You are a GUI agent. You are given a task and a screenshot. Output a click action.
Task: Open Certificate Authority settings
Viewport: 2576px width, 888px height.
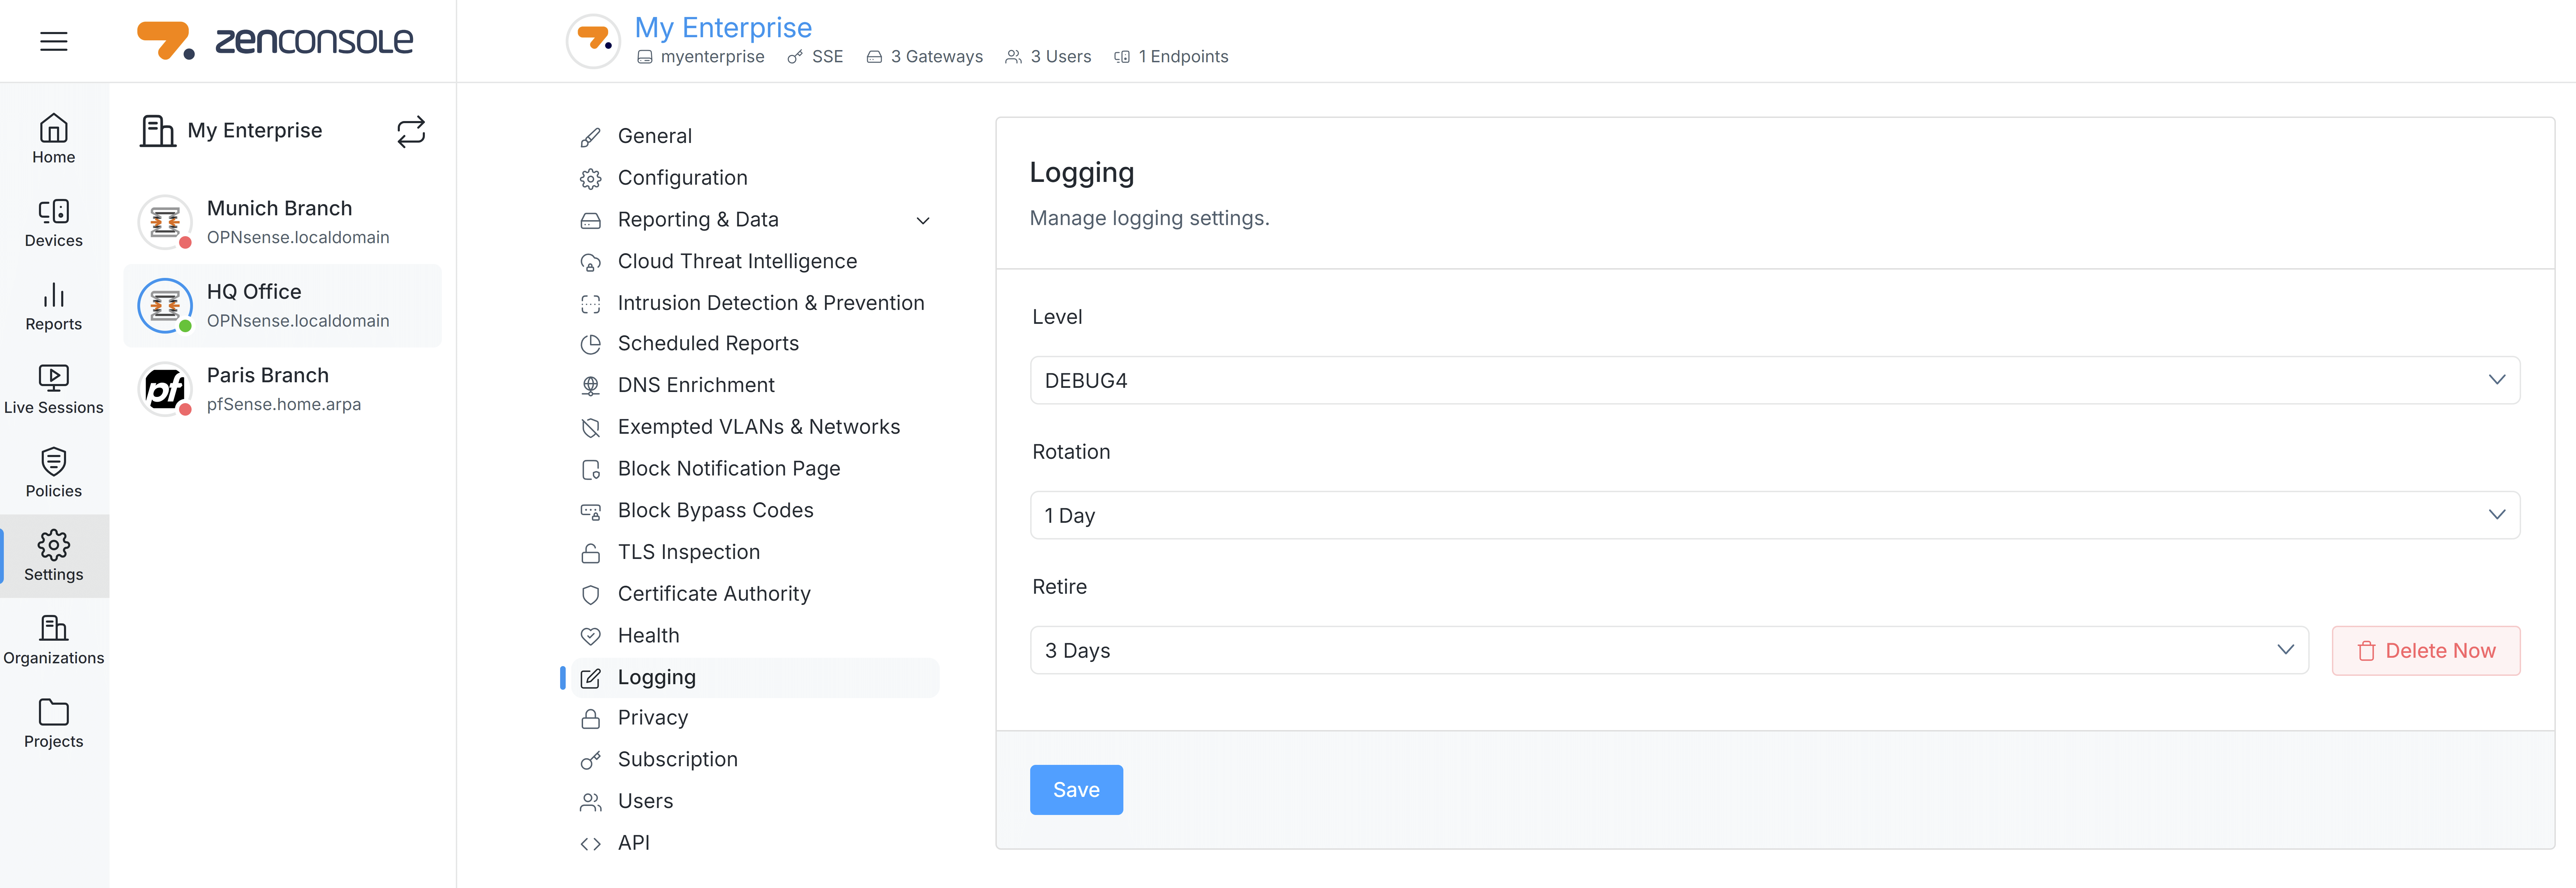coord(714,594)
